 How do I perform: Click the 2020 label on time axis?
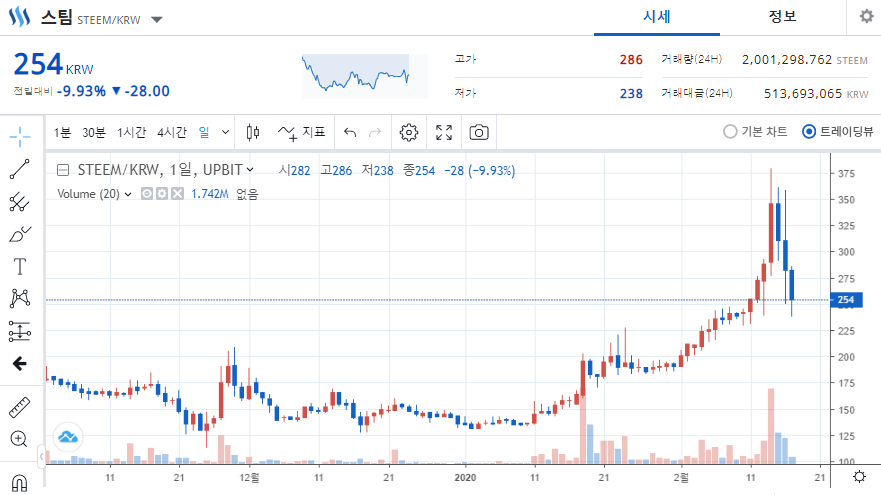465,478
